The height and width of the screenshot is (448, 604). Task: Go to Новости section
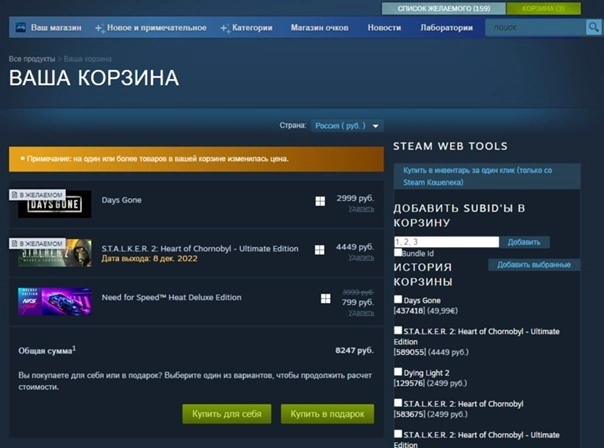coord(384,28)
